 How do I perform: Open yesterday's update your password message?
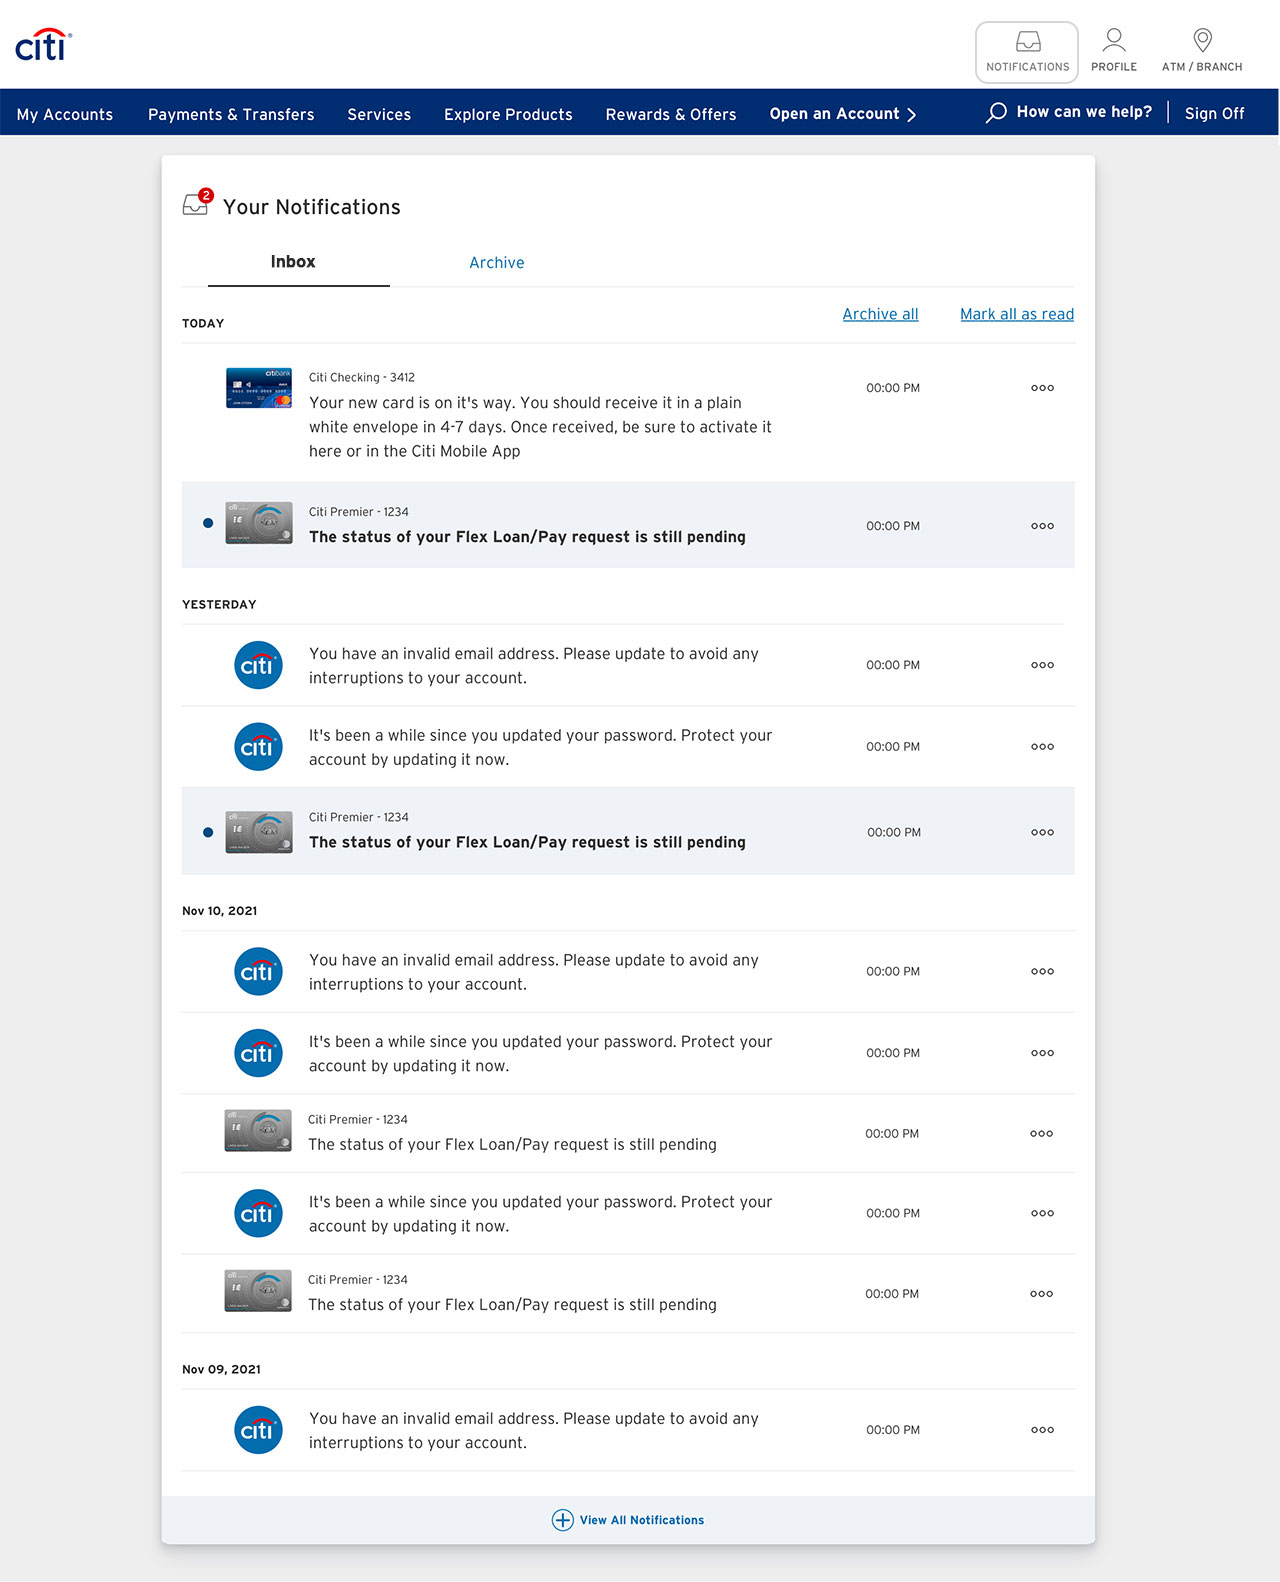[x=540, y=747]
